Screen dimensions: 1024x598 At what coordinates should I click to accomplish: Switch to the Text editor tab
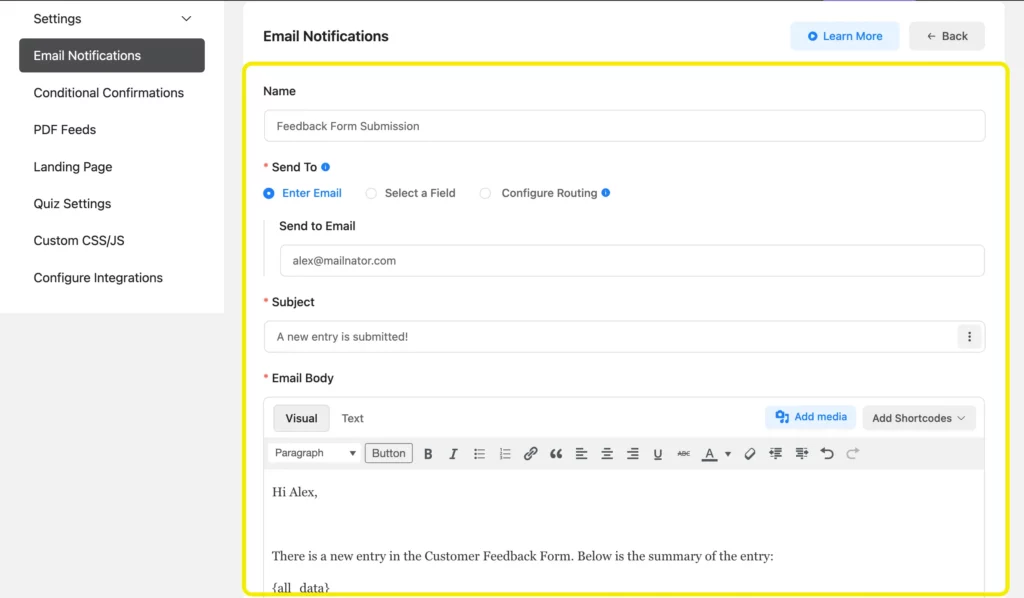(352, 418)
